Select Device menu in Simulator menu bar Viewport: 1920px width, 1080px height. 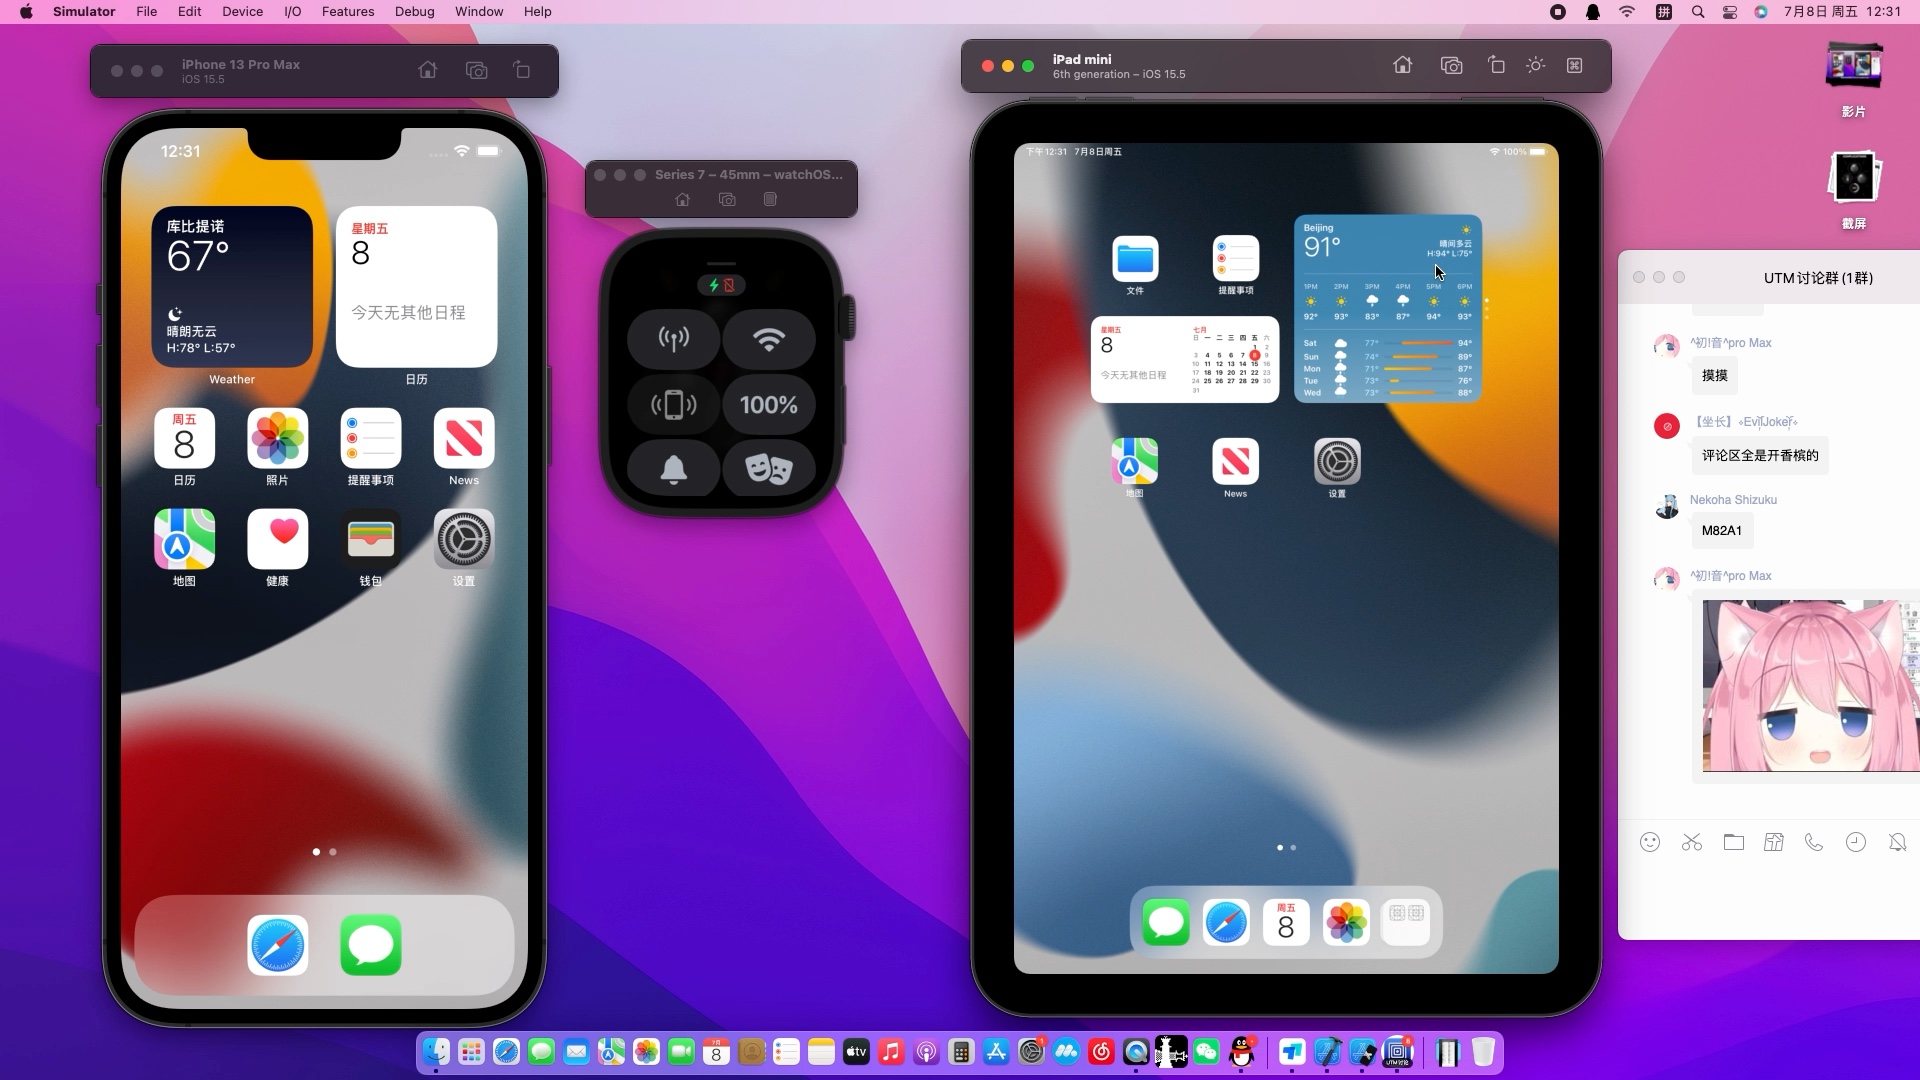click(243, 11)
